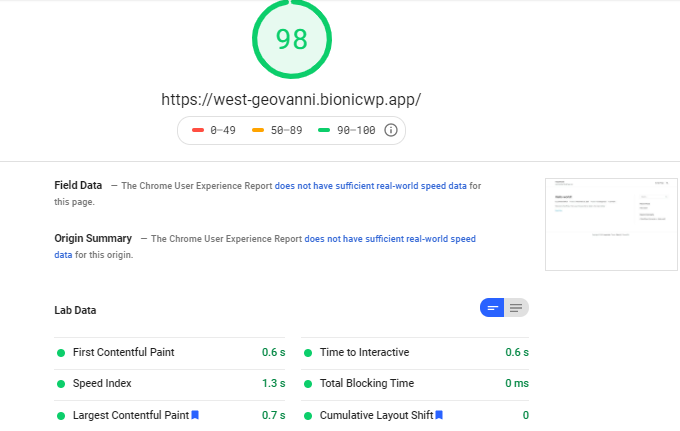The image size is (680, 431).
Task: Click the page screenshot thumbnail
Action: click(611, 225)
